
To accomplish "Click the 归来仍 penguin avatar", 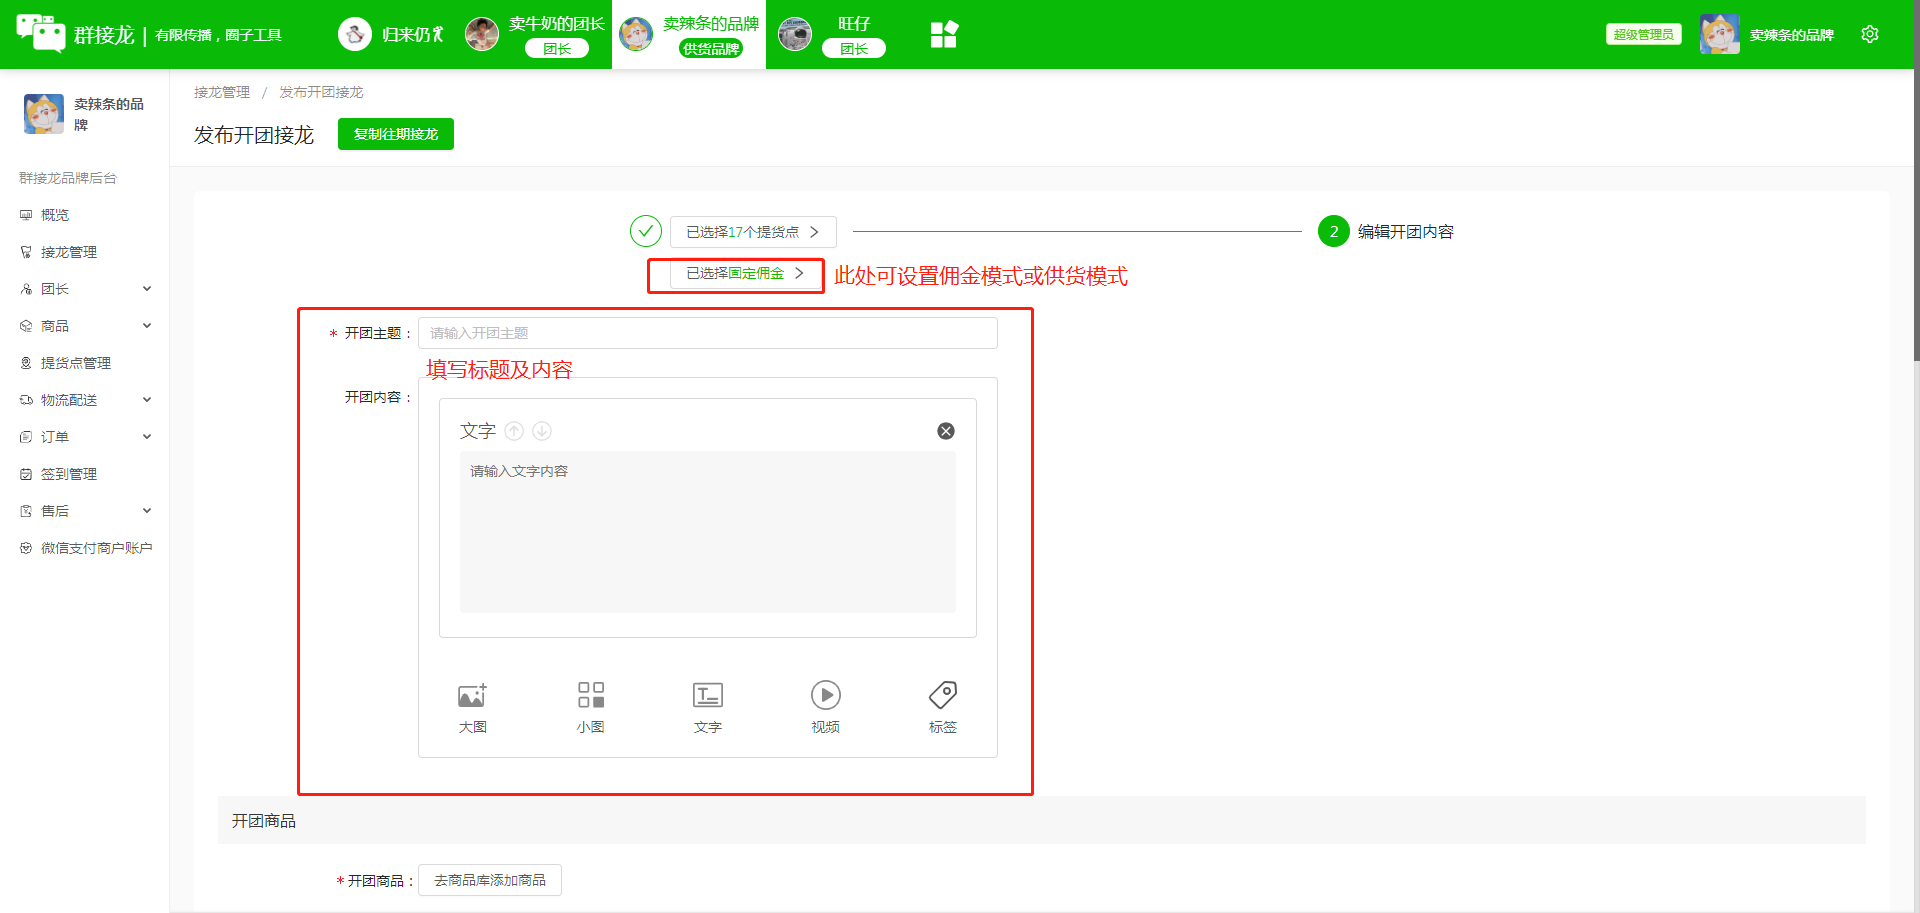I will tap(355, 34).
